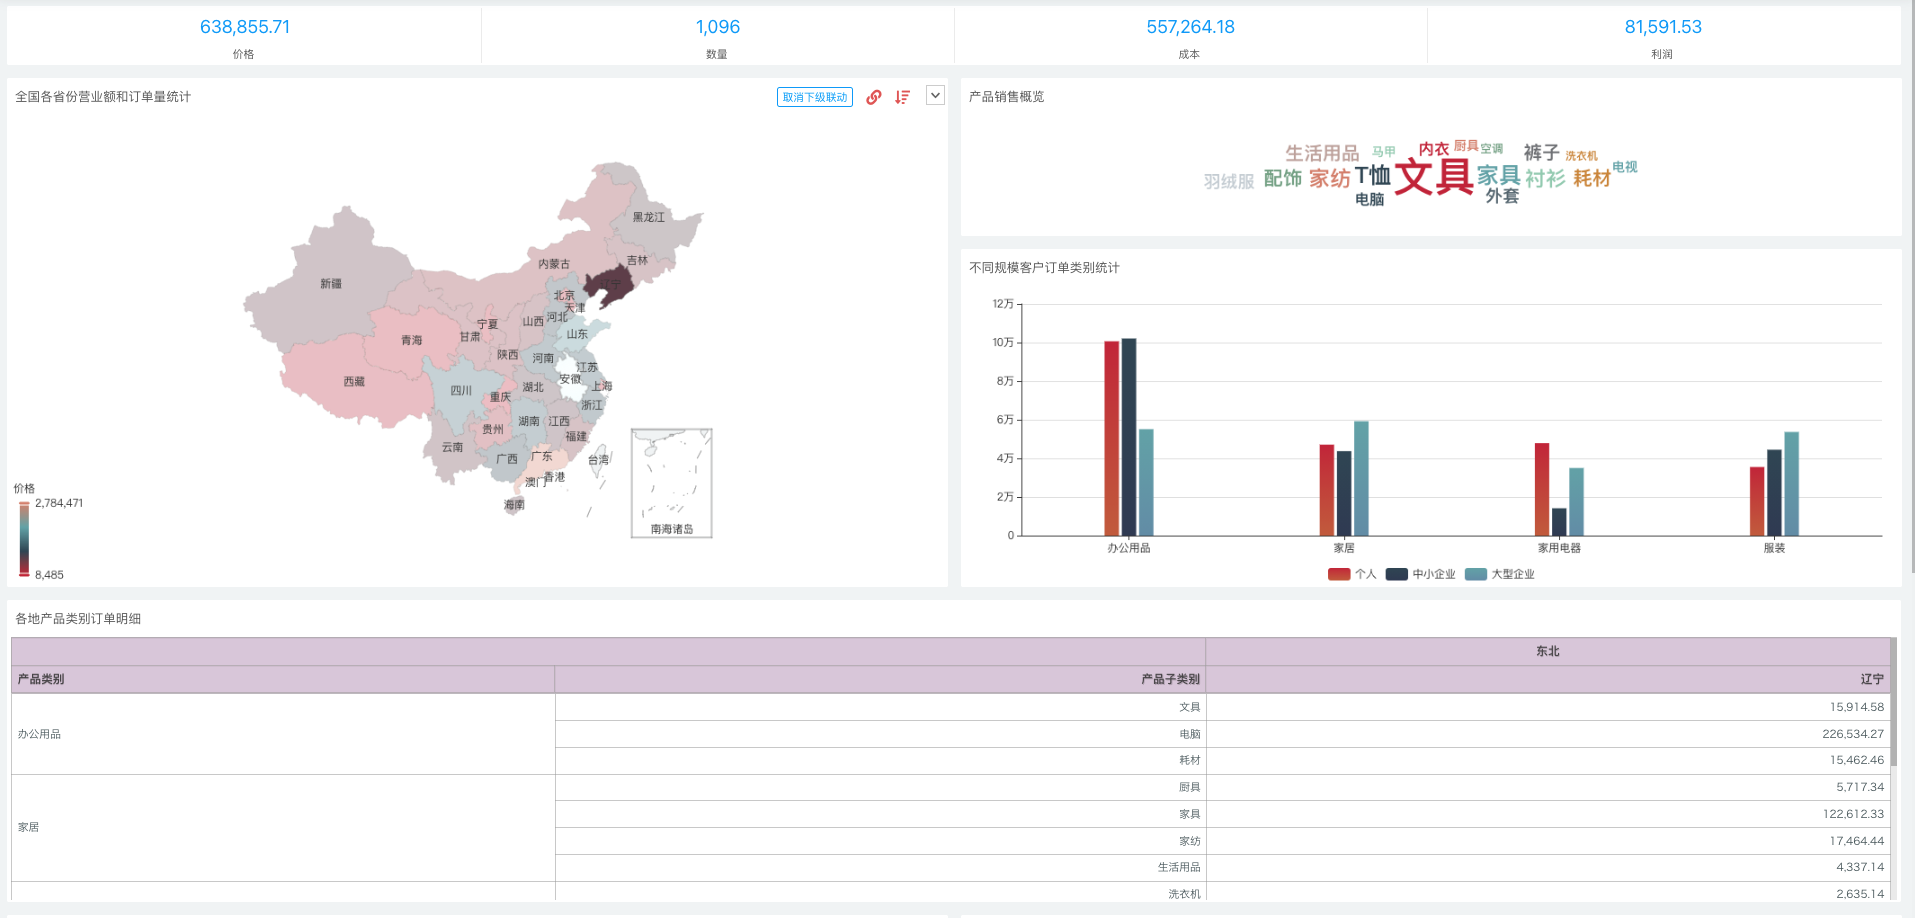The width and height of the screenshot is (1915, 918).
Task: Select the 1,096 数量 indicator card
Action: (x=717, y=37)
